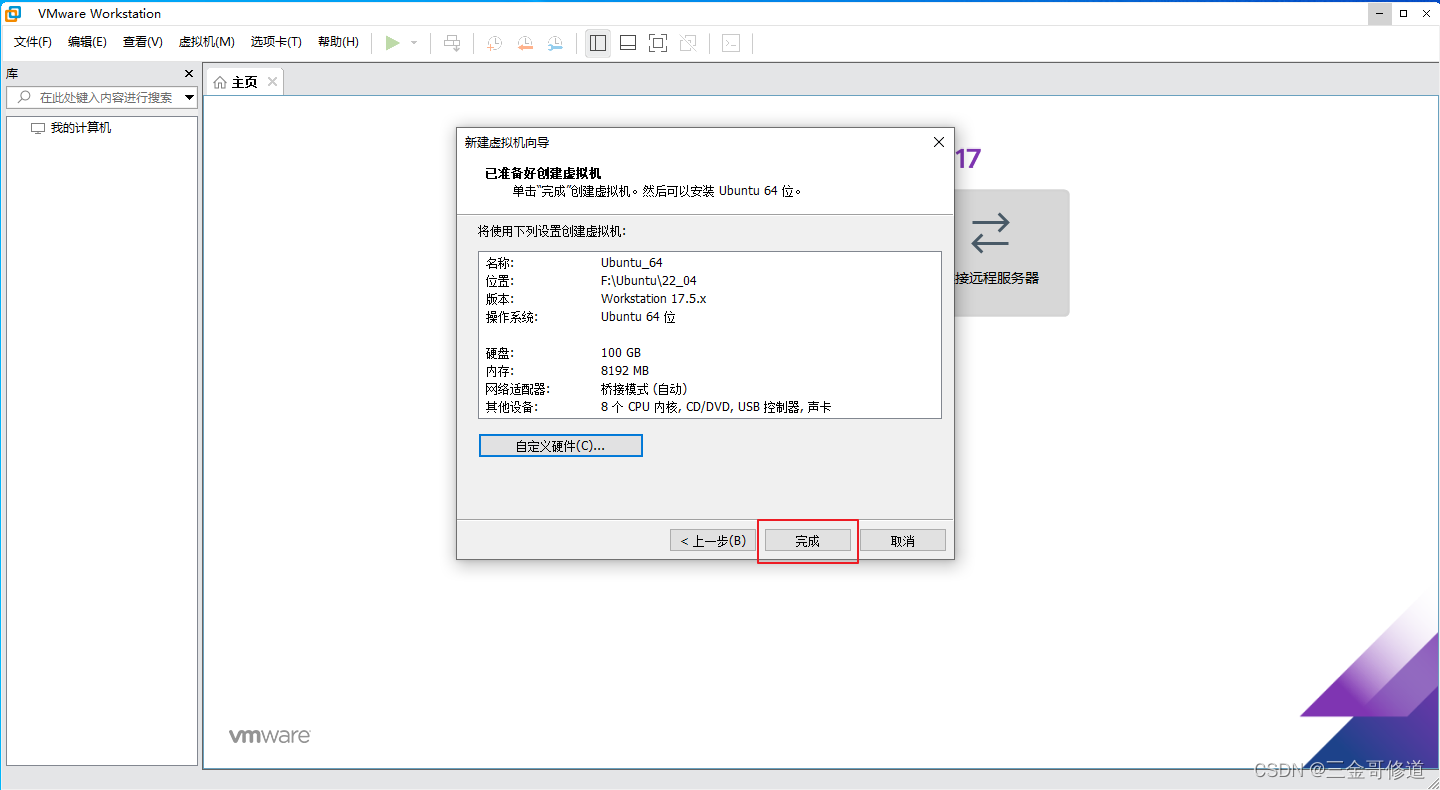Click the VMware Workstation title bar logo
The width and height of the screenshot is (1440, 790).
pos(14,14)
